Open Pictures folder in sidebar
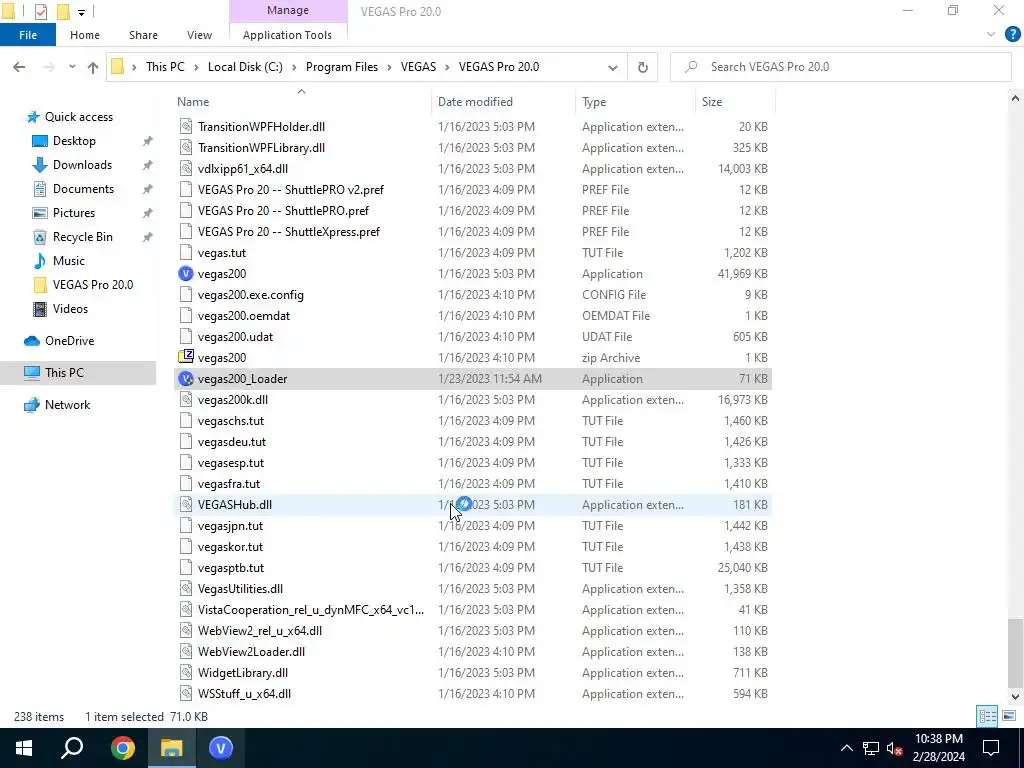This screenshot has width=1024, height=768. (73, 213)
